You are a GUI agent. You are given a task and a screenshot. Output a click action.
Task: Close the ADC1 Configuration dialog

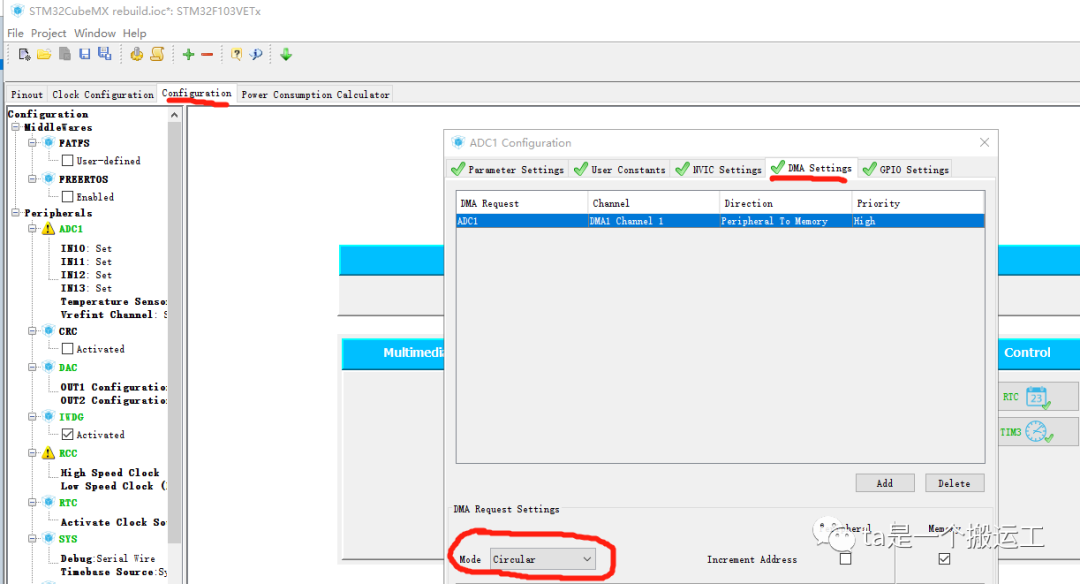pos(984,143)
